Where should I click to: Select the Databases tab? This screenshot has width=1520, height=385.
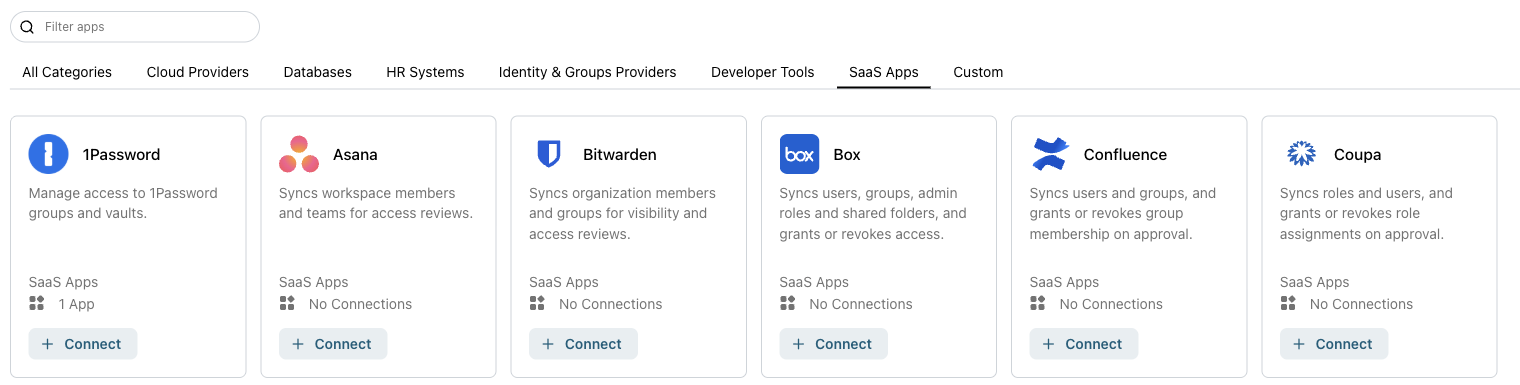pyautogui.click(x=318, y=72)
